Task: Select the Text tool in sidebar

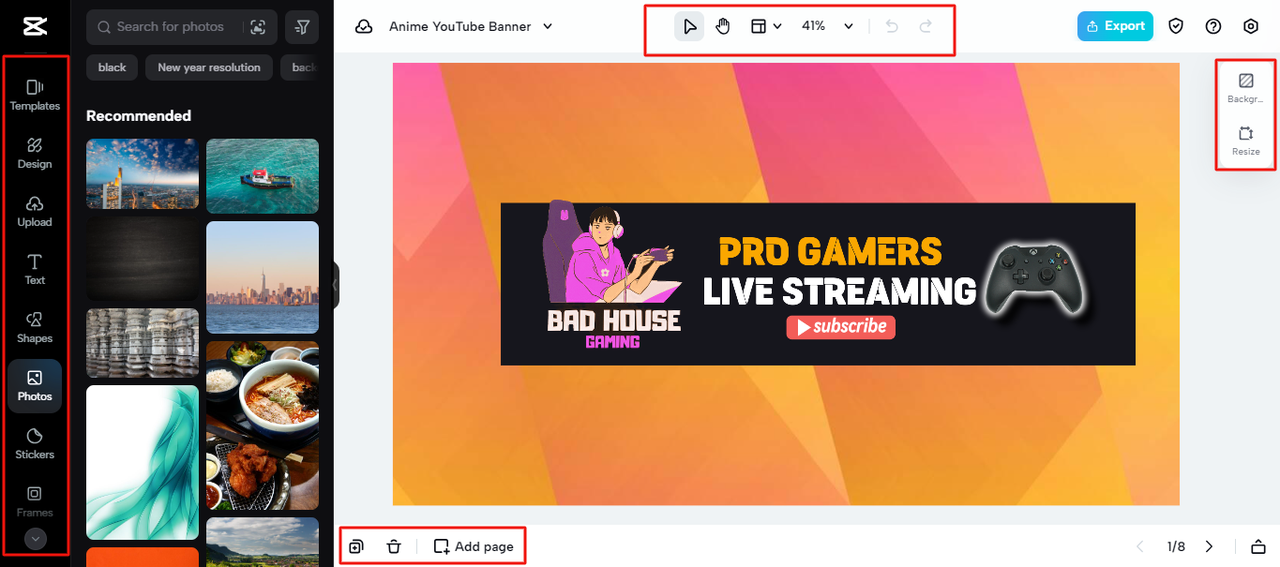Action: point(35,269)
